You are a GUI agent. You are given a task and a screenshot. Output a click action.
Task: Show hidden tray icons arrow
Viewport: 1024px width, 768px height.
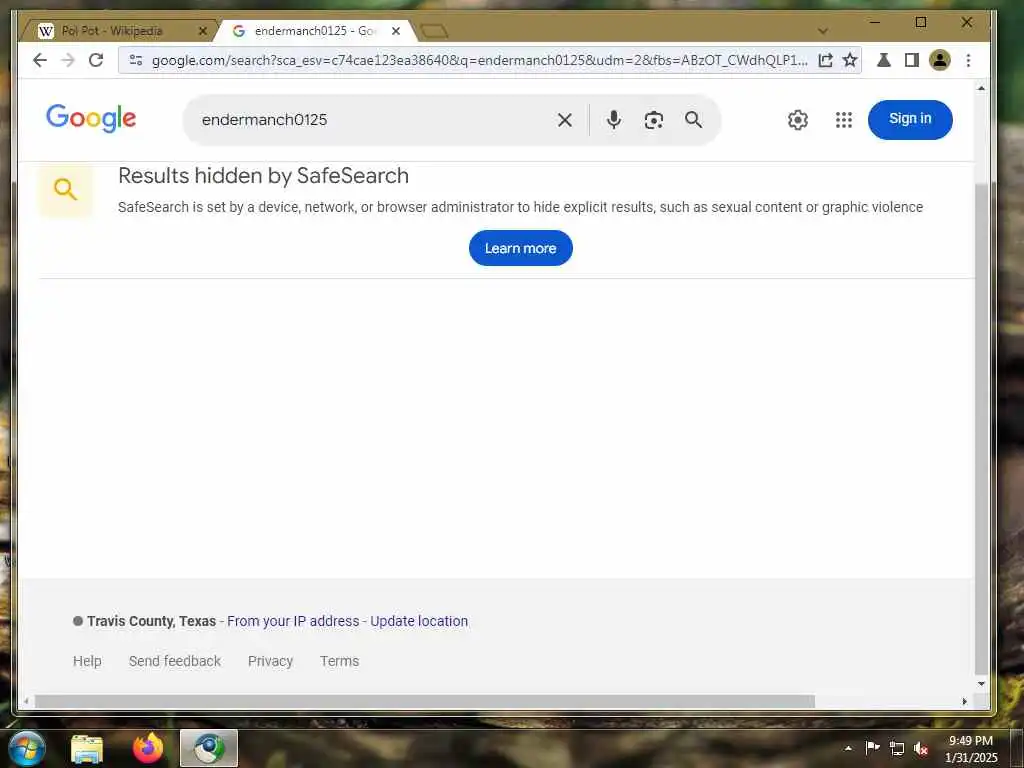[848, 748]
